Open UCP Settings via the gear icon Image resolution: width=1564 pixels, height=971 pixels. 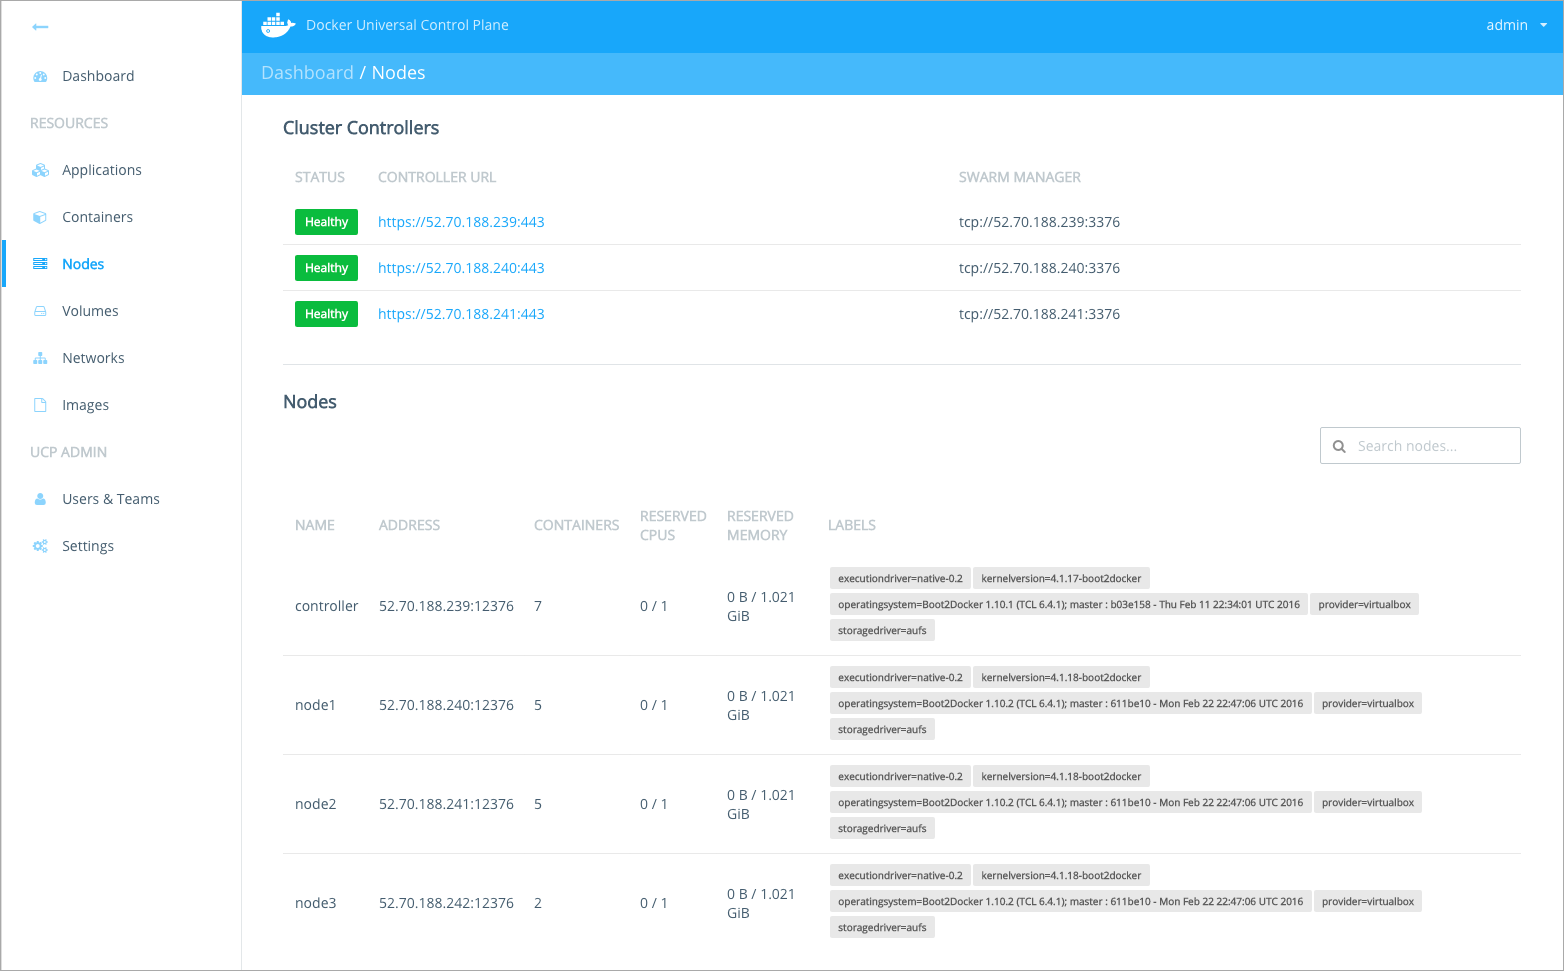(40, 545)
